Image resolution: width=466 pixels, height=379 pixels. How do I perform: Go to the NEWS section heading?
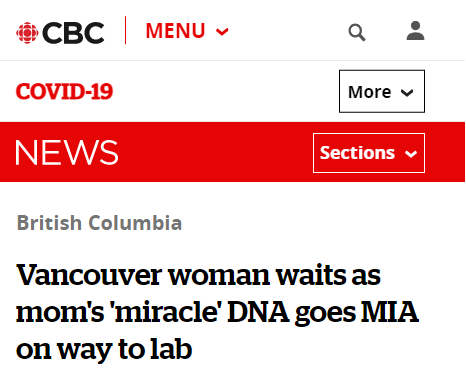point(67,153)
